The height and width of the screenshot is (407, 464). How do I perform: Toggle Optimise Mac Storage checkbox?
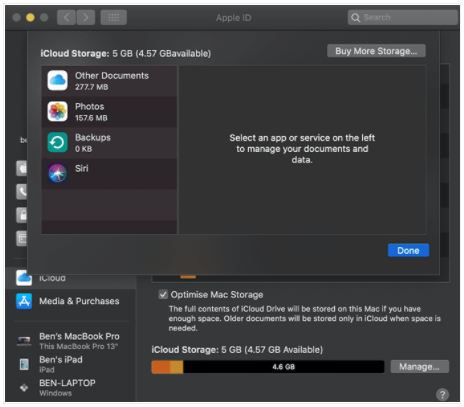(x=163, y=295)
